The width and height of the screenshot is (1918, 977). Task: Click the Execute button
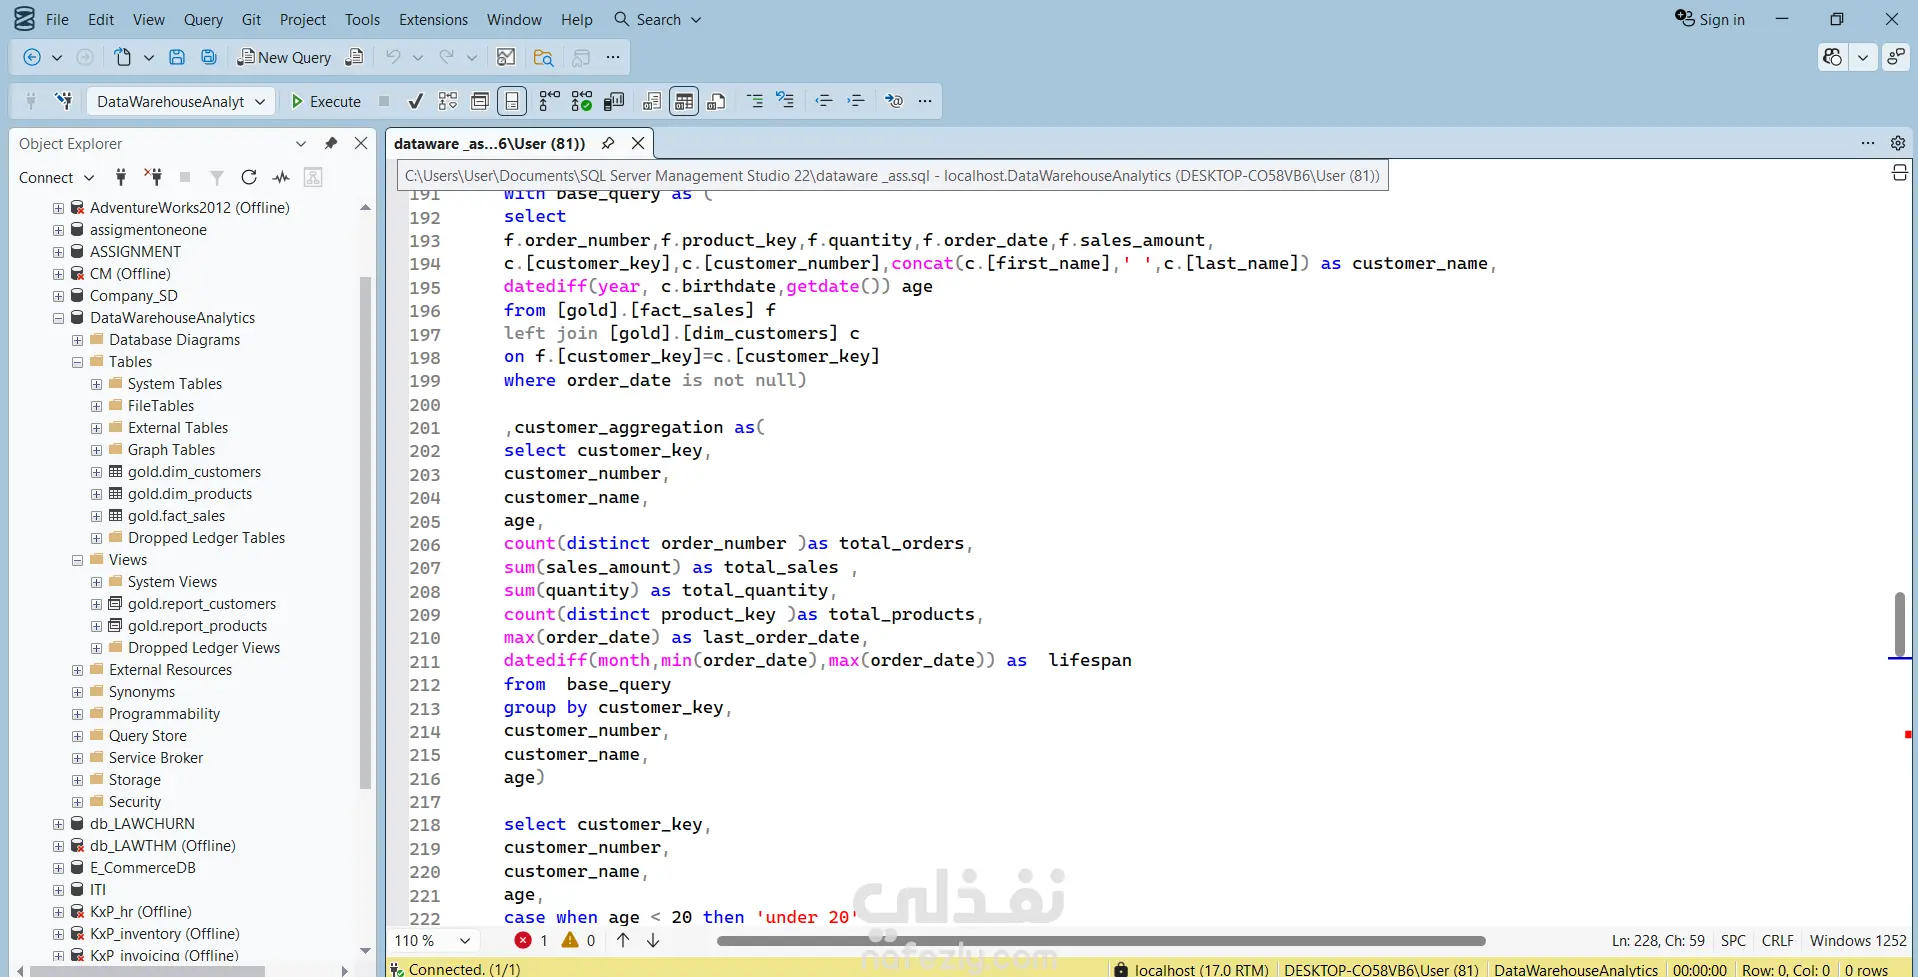coord(326,101)
